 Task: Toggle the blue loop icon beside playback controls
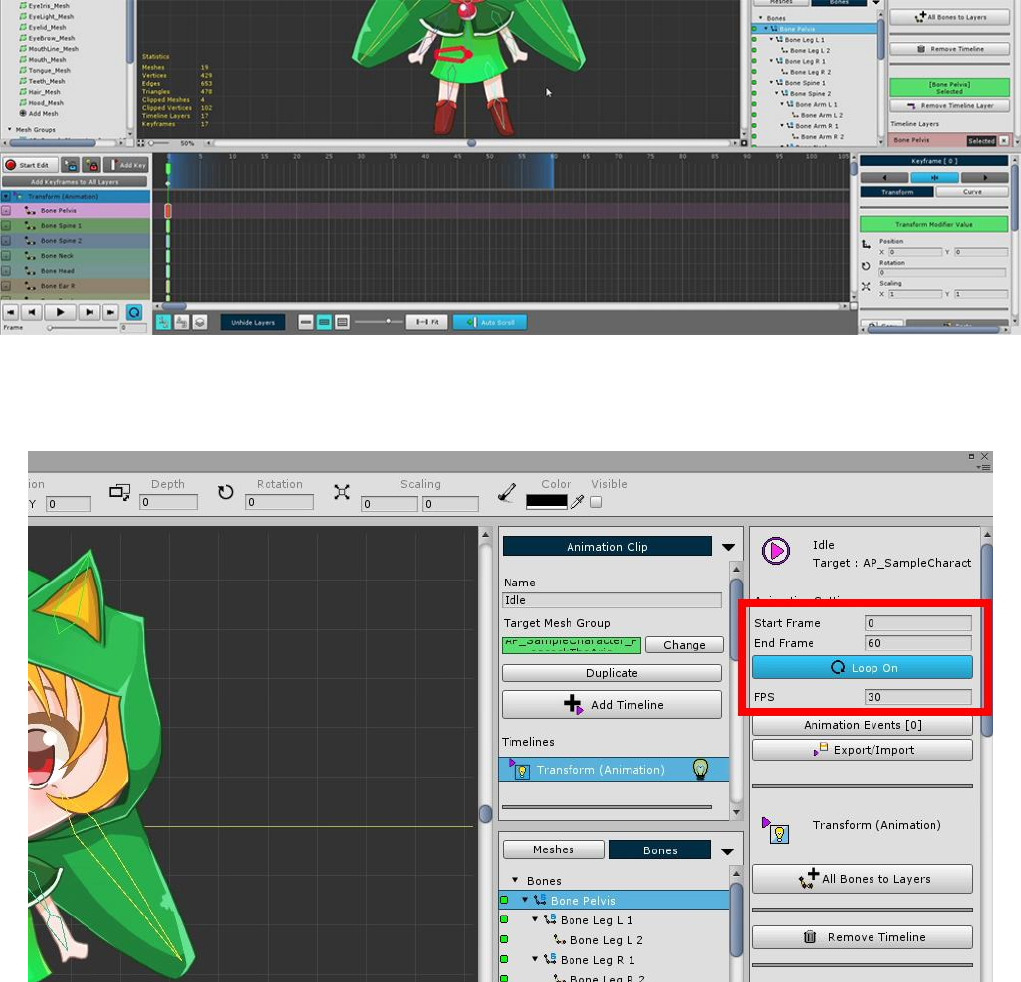click(x=133, y=313)
